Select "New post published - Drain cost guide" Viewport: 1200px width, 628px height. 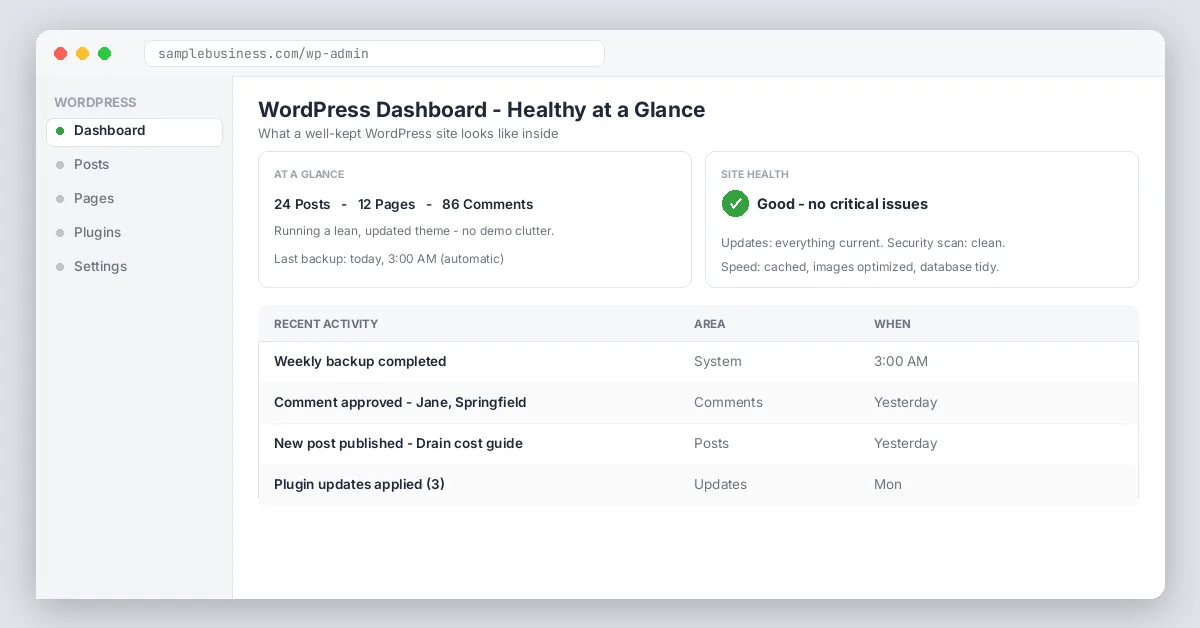(698, 444)
